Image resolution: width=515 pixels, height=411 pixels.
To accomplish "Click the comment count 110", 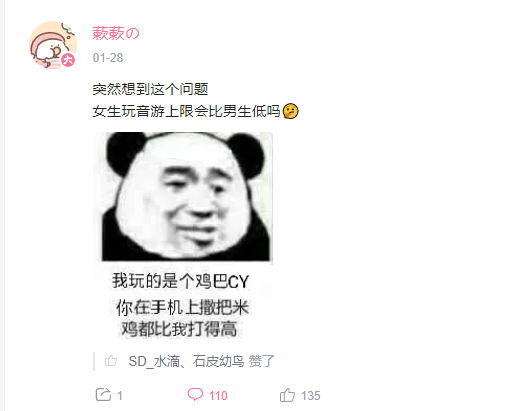I will 218,396.
